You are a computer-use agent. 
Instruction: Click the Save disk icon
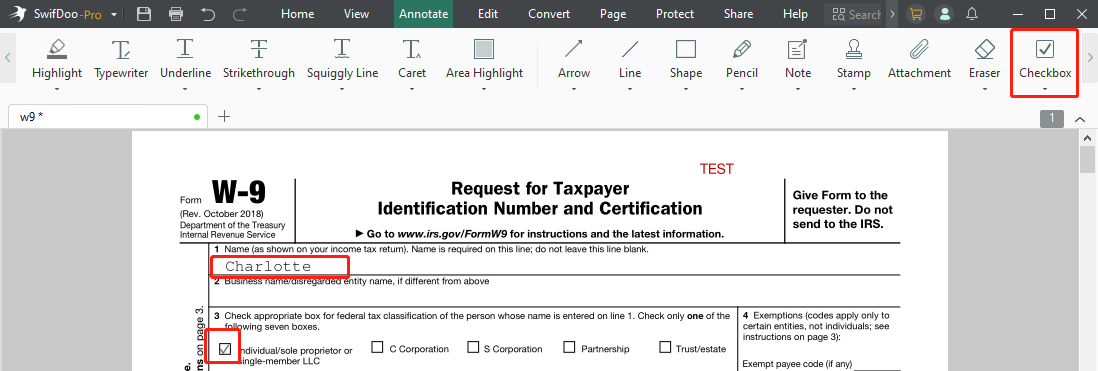click(x=144, y=14)
